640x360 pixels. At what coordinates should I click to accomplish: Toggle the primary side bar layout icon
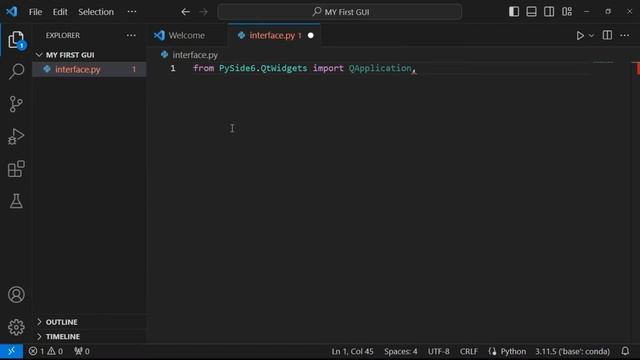click(514, 11)
